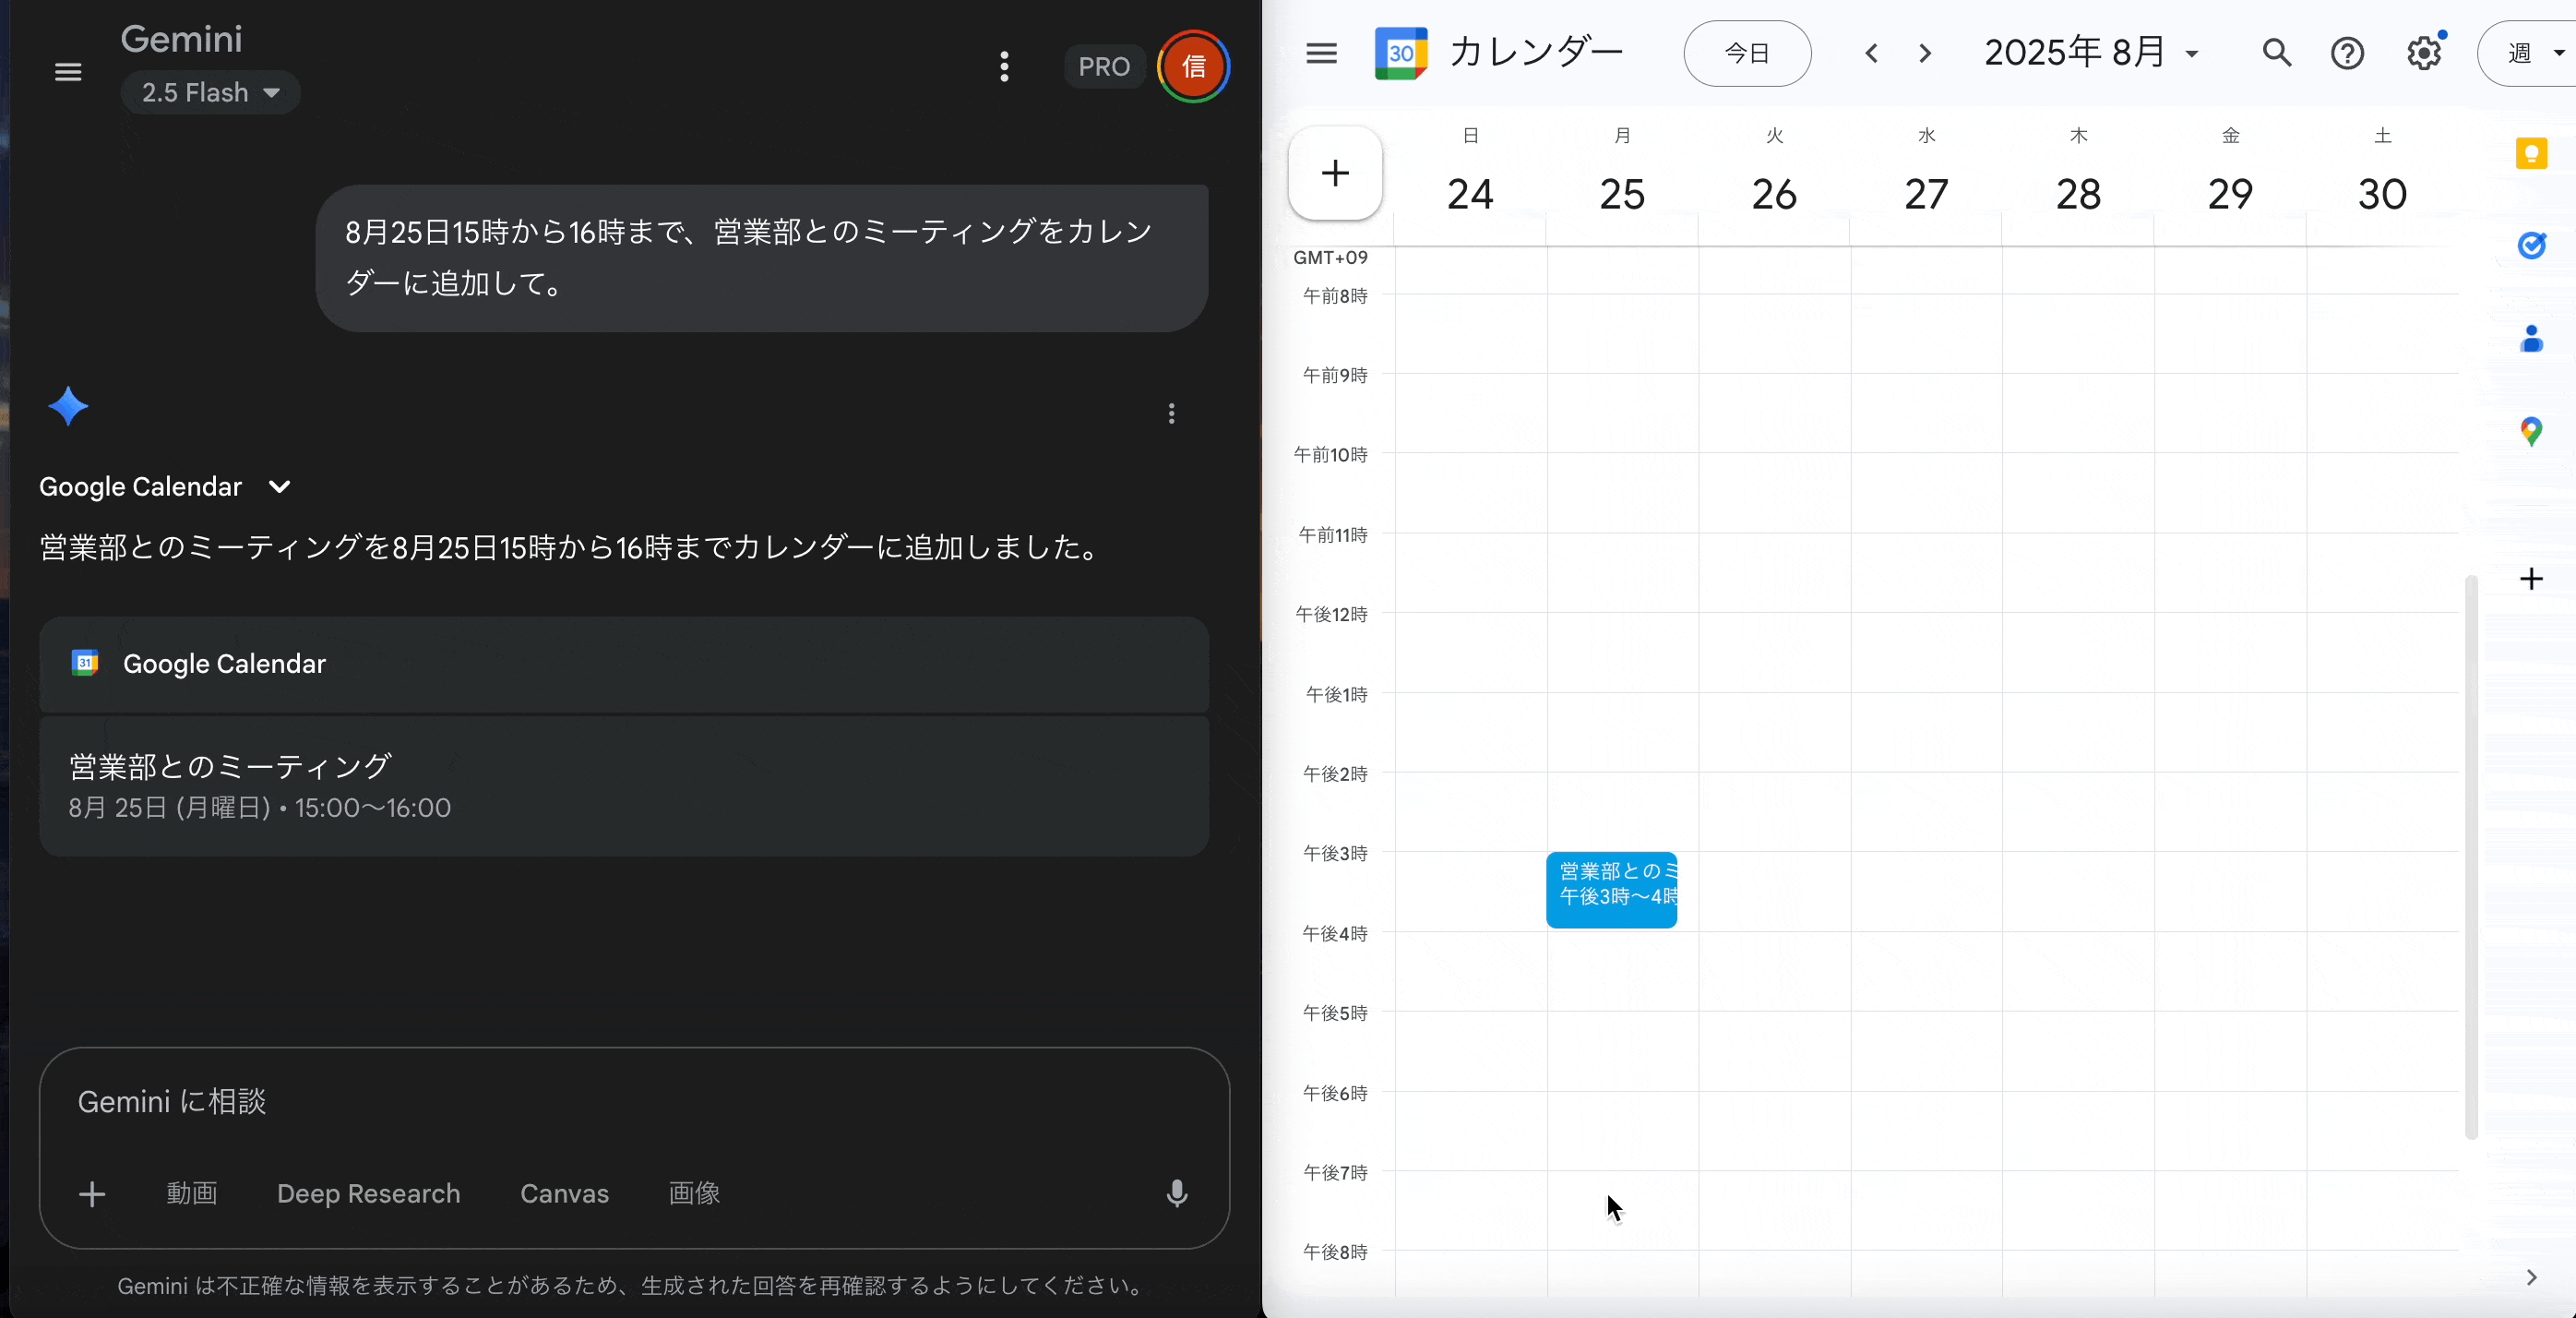Select the Deep Research option
This screenshot has width=2576, height=1318.
368,1193
